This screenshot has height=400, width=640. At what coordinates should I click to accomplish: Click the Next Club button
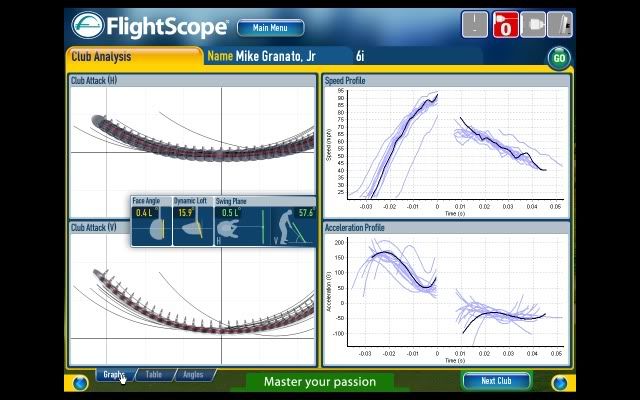pos(496,381)
